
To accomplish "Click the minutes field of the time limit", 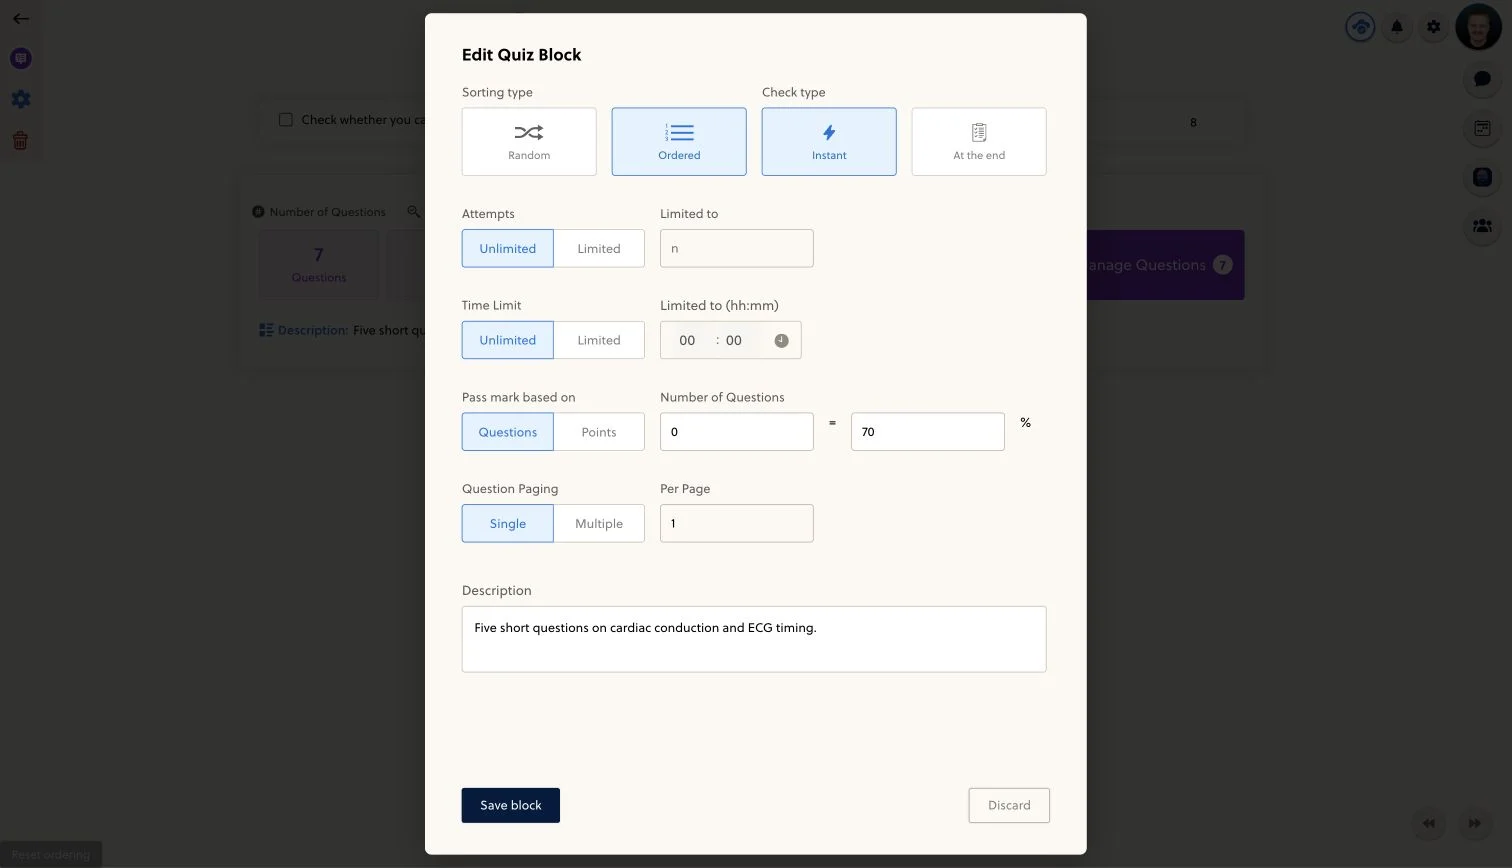I will pyautogui.click(x=734, y=340).
